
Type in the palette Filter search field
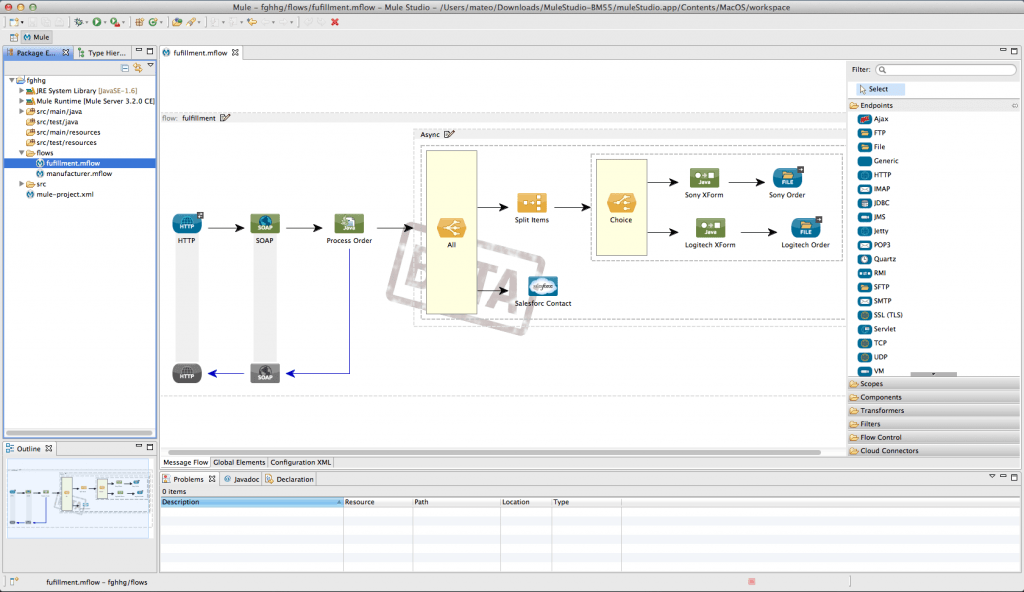[944, 69]
